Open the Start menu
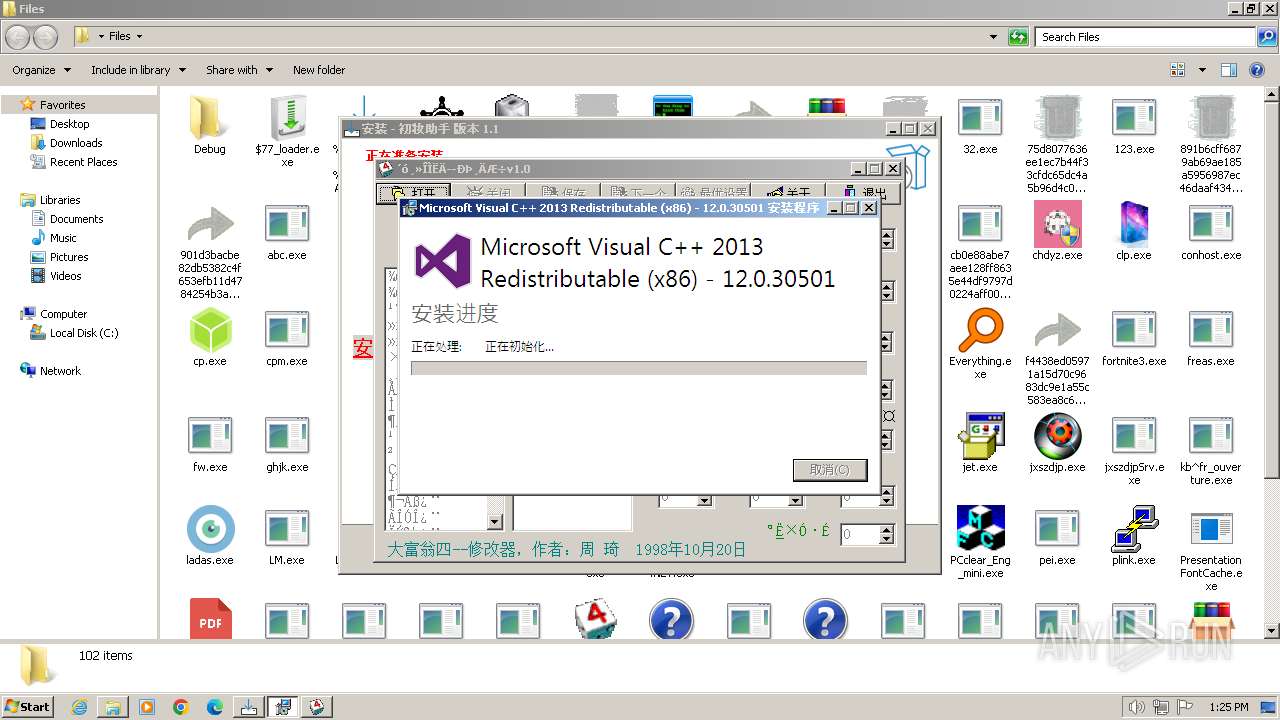The width and height of the screenshot is (1280, 720). [27, 706]
